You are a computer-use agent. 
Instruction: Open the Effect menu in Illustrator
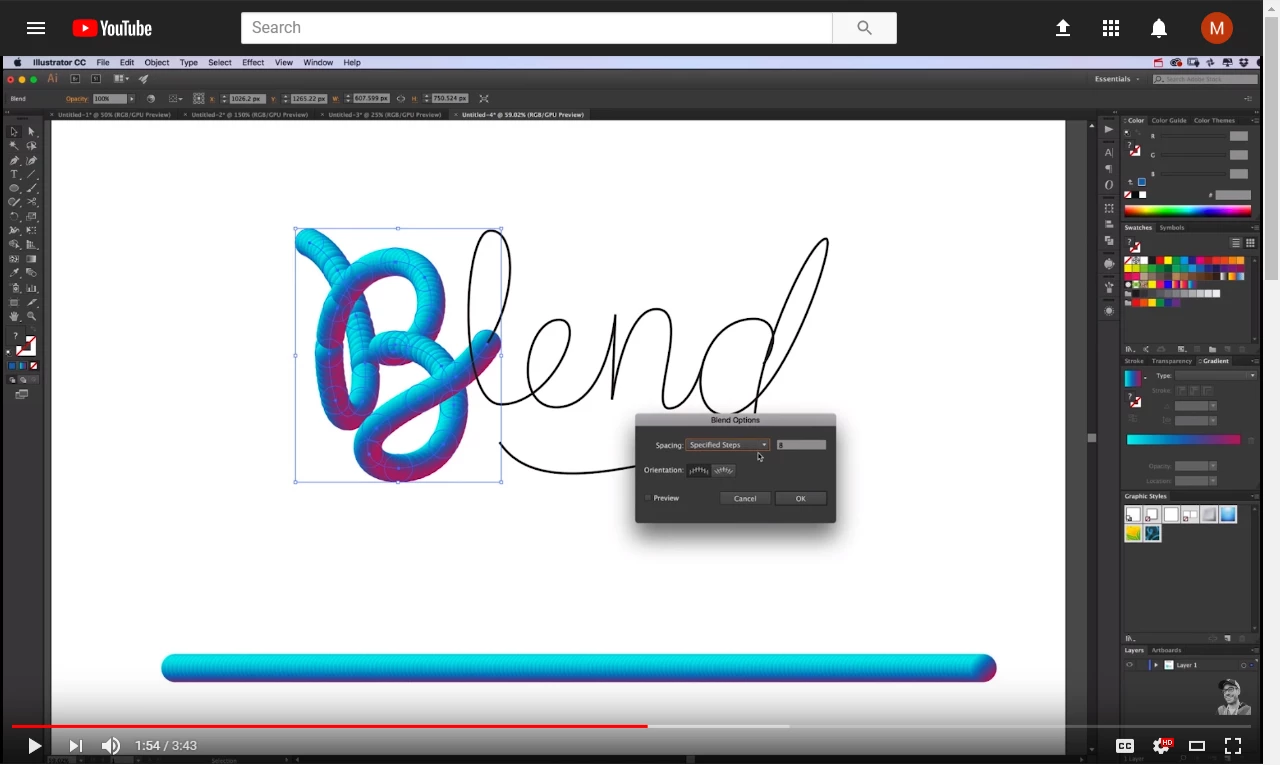pos(253,62)
